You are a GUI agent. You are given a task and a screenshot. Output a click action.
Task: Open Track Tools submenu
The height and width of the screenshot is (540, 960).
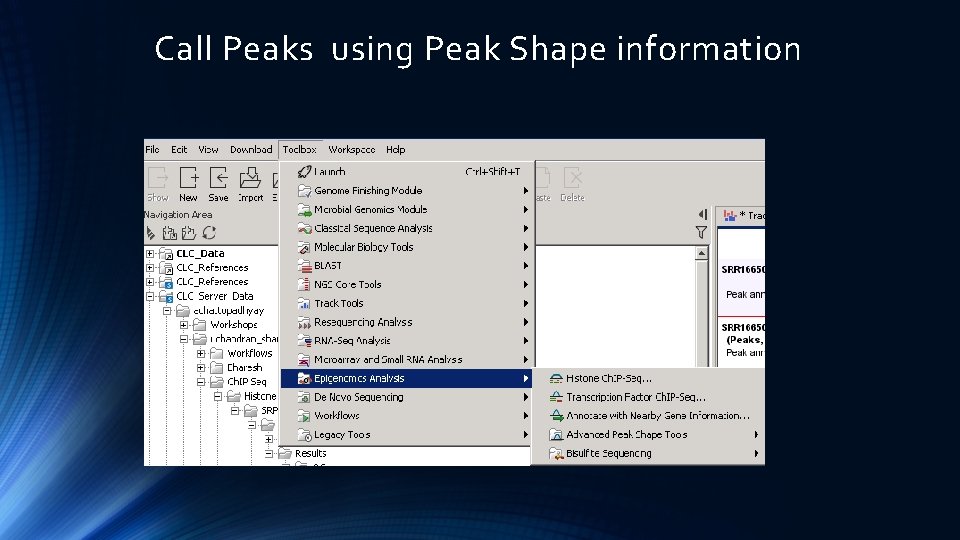[408, 303]
